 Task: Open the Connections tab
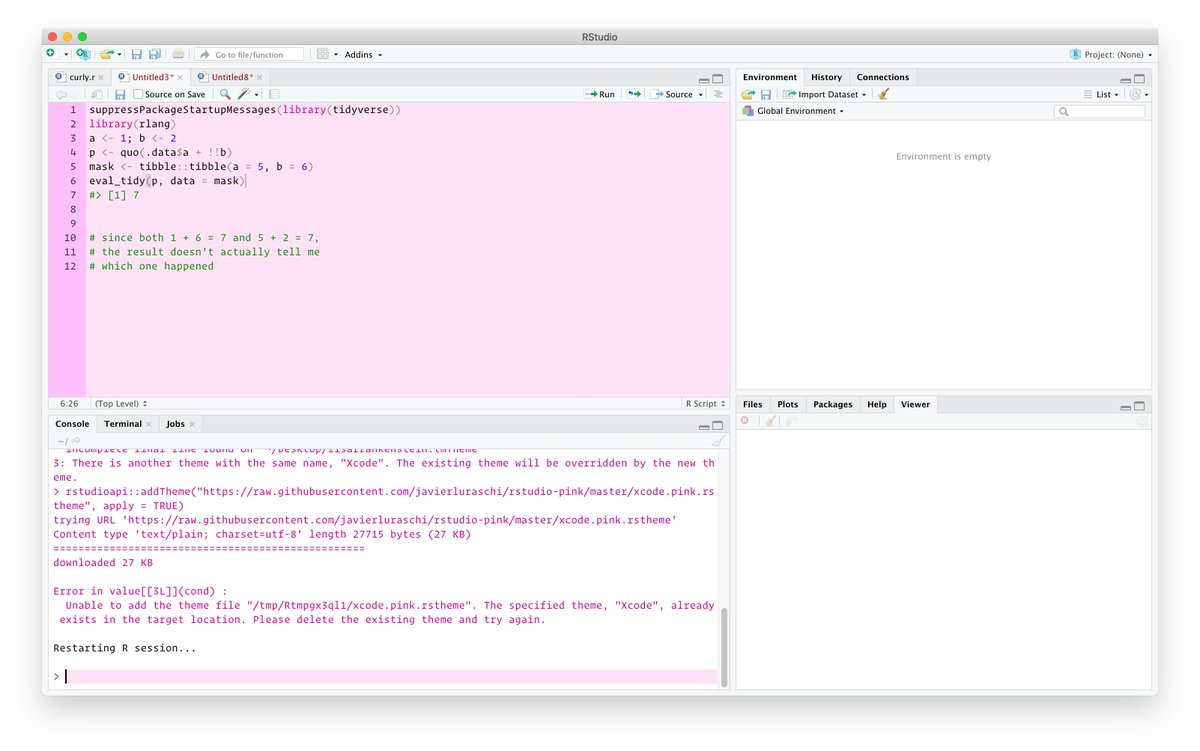(x=883, y=77)
